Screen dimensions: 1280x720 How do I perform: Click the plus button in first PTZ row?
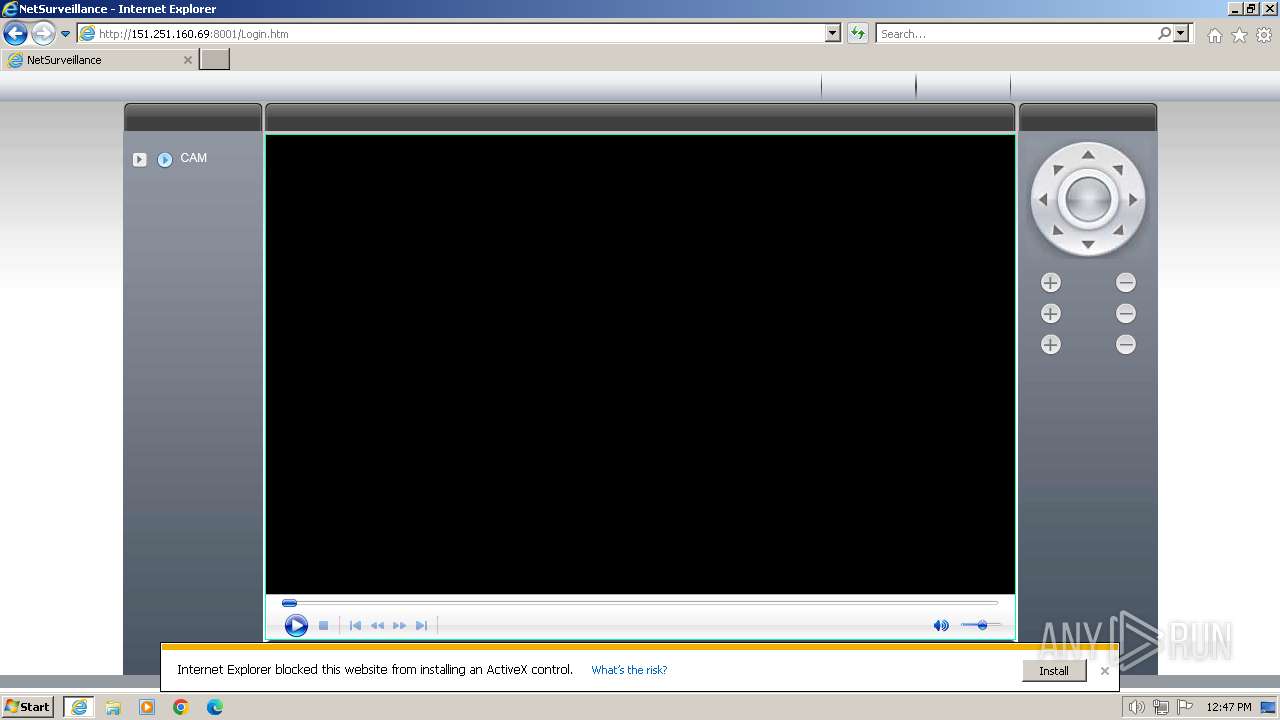pyautogui.click(x=1050, y=283)
